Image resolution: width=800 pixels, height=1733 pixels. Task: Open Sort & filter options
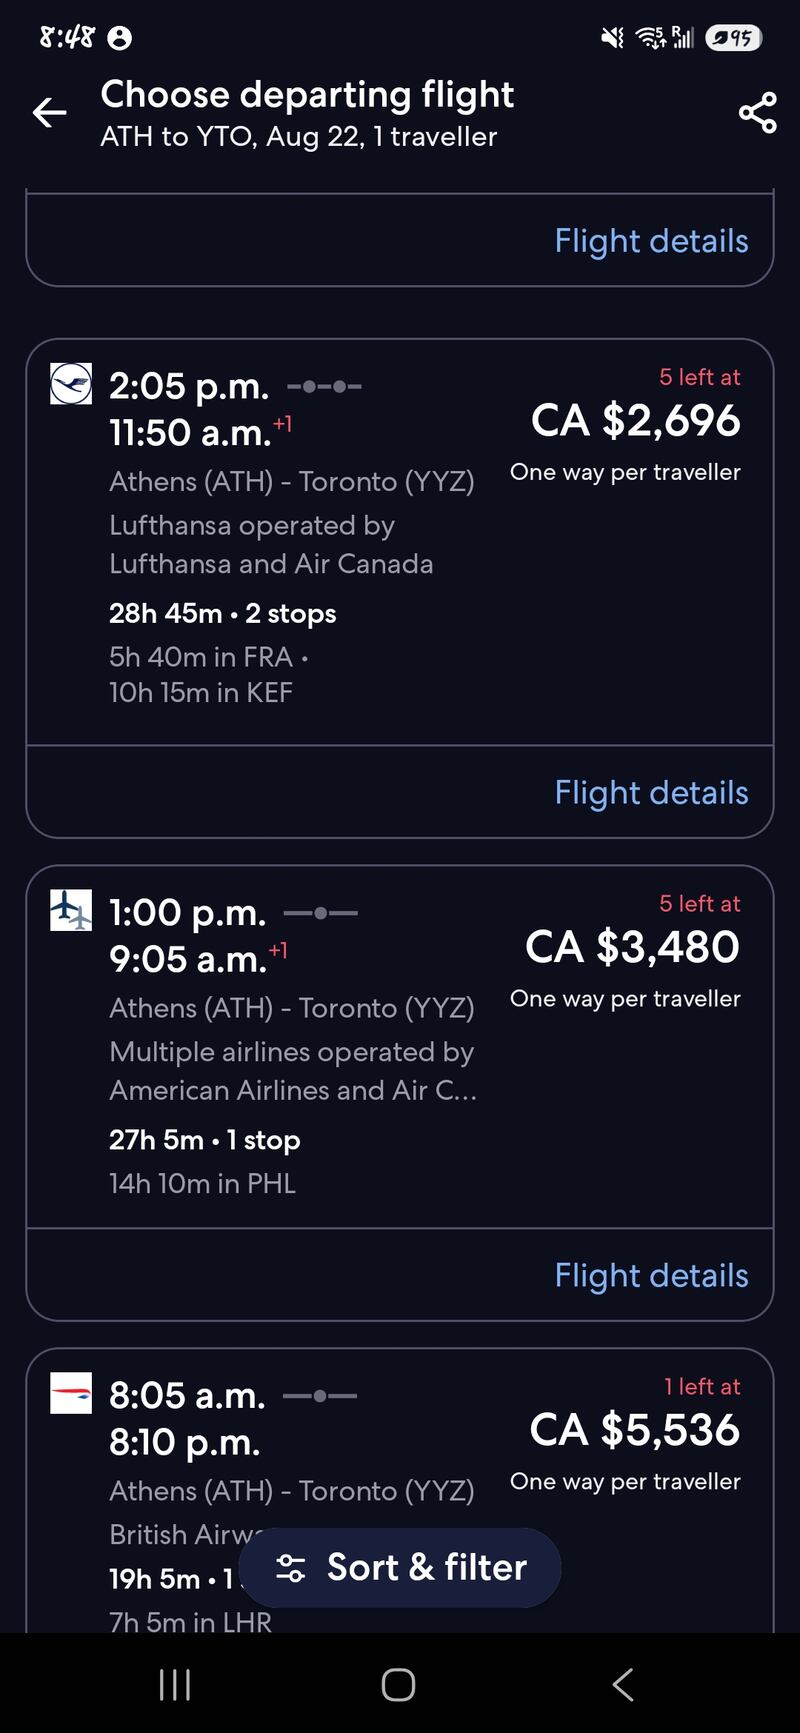click(400, 1567)
